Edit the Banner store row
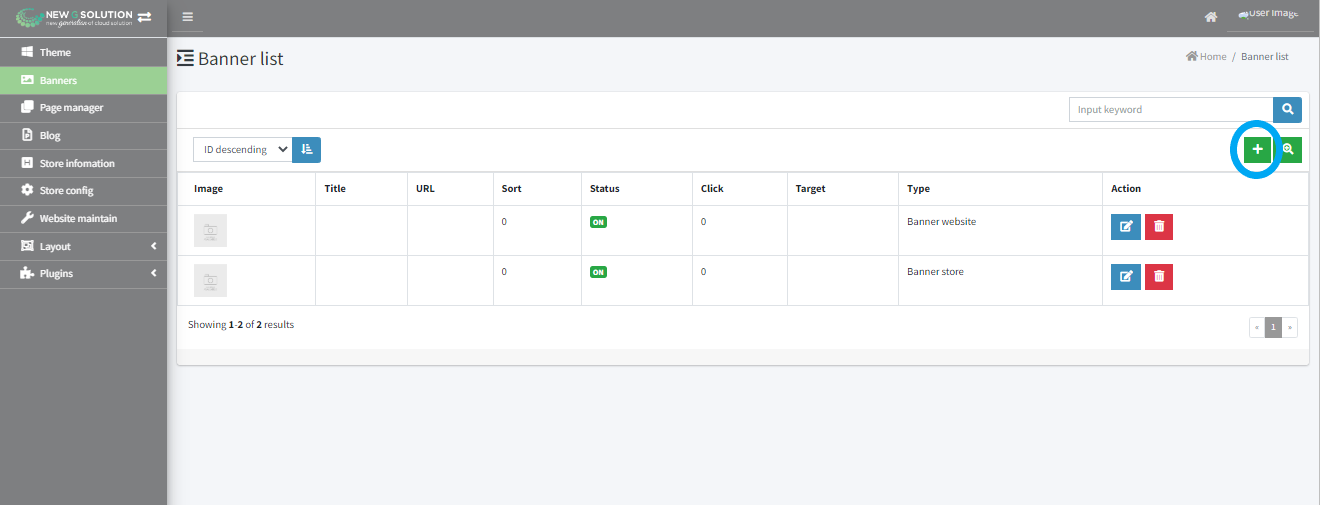The width and height of the screenshot is (1320, 505). 1125,276
